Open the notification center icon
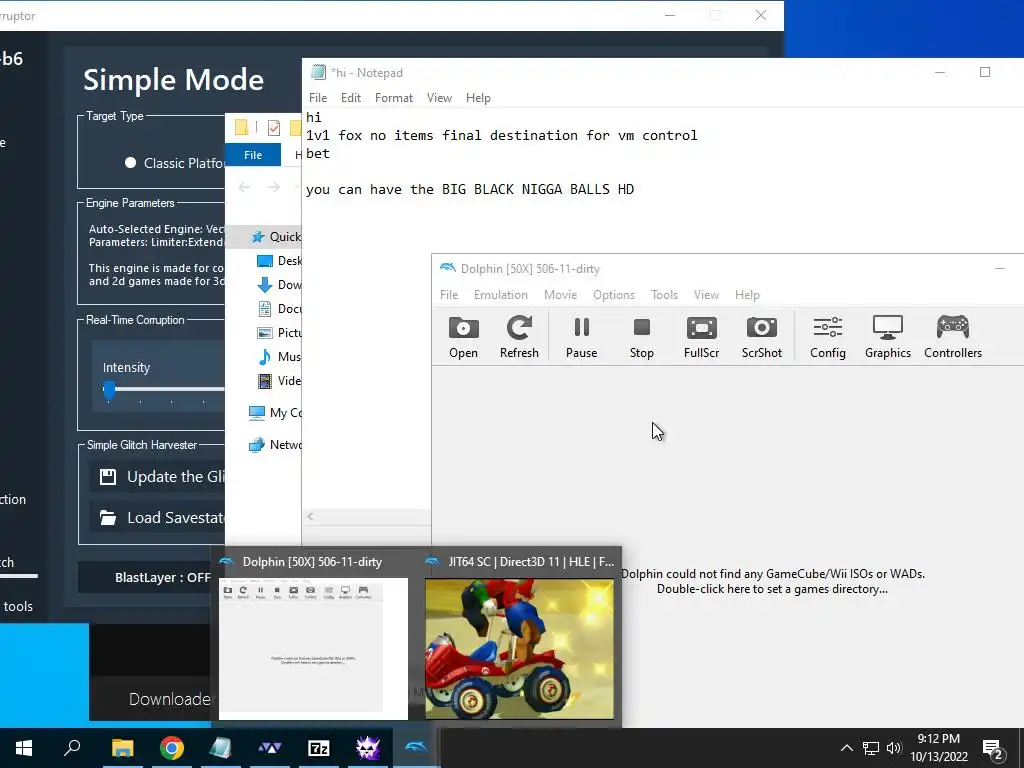Image resolution: width=1024 pixels, height=768 pixels. [x=993, y=750]
